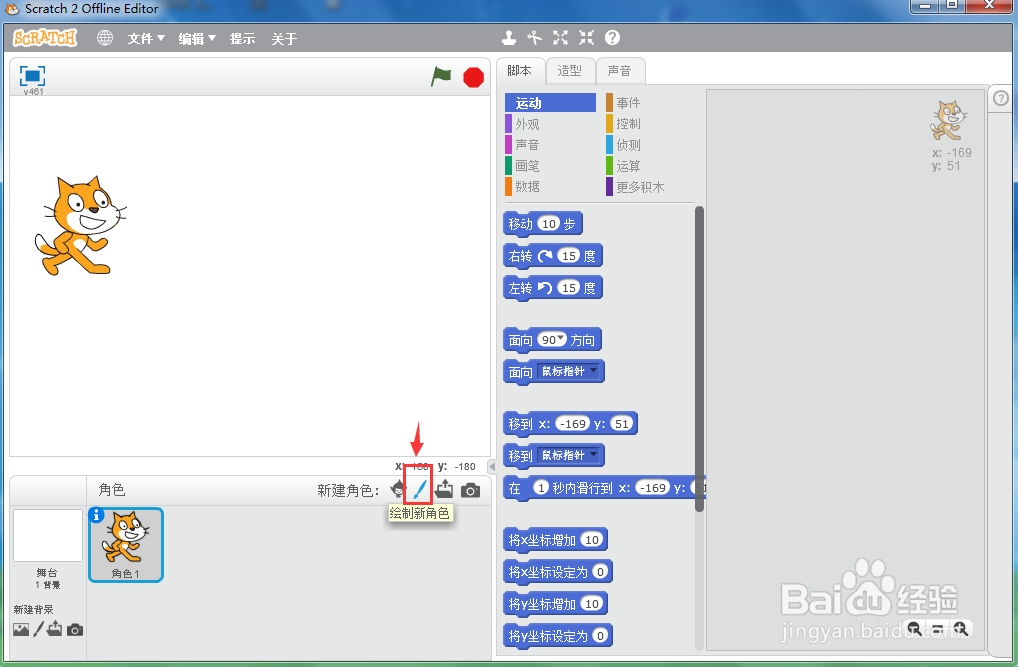Viewport: 1018px width, 667px height.
Task: Click seconds field in 秒内滑行到 block
Action: click(x=541, y=487)
